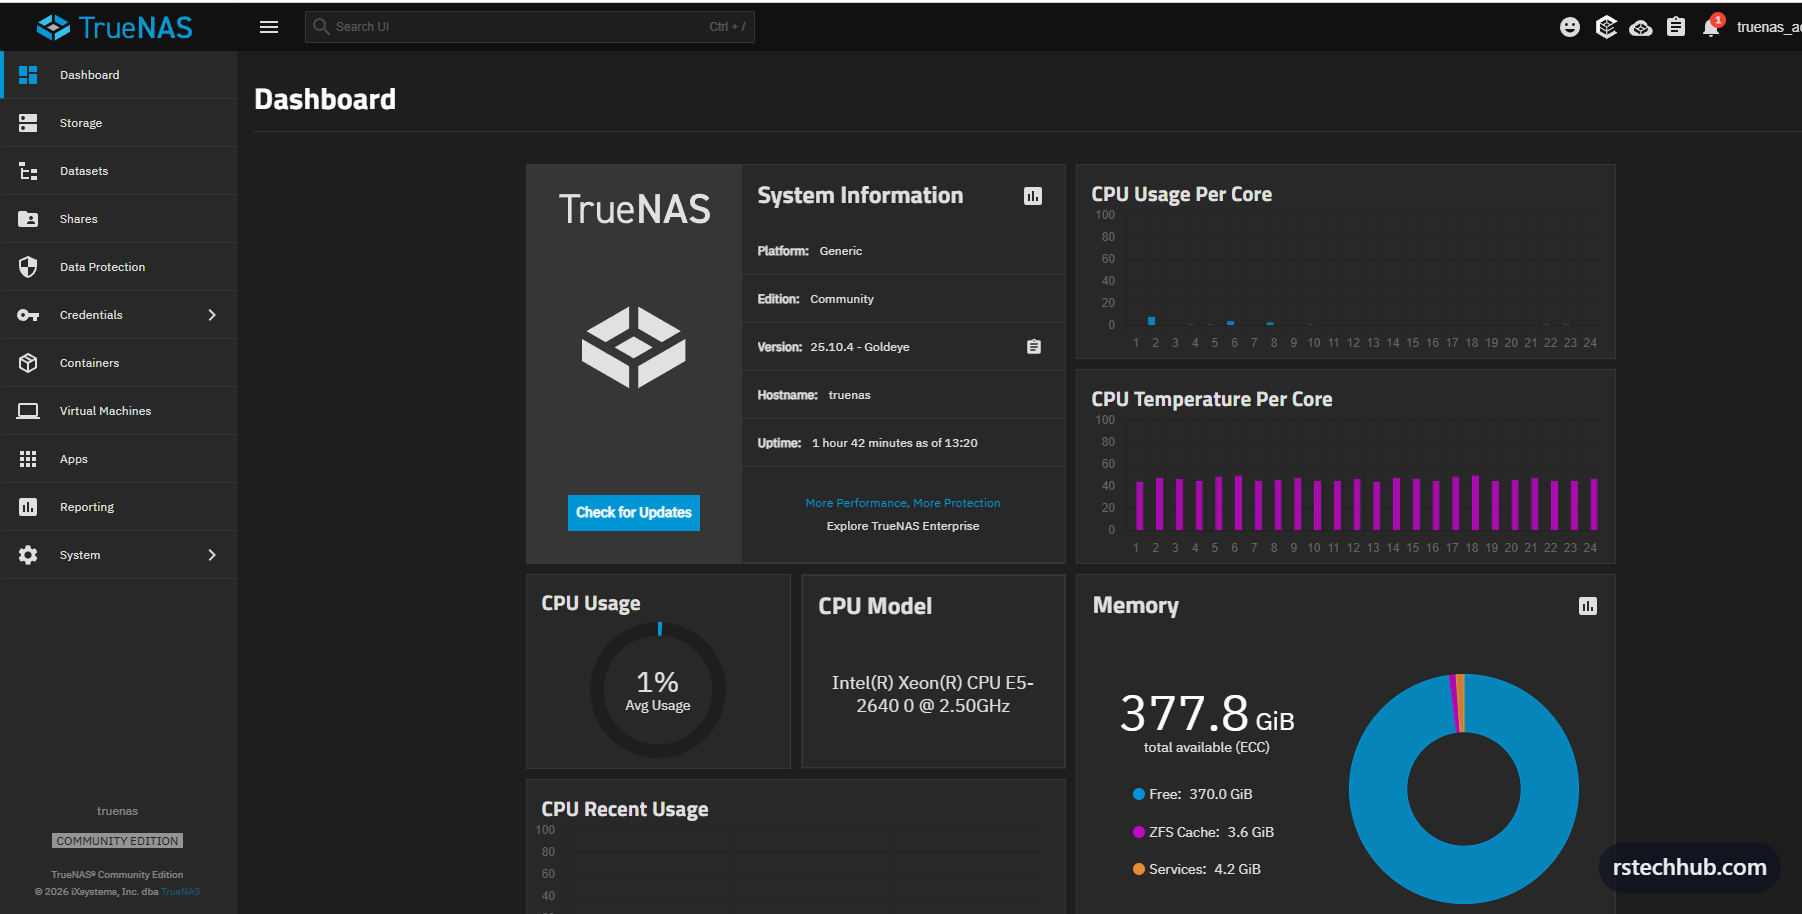Click the Hostname truenas value
The height and width of the screenshot is (914, 1802).
pos(850,395)
